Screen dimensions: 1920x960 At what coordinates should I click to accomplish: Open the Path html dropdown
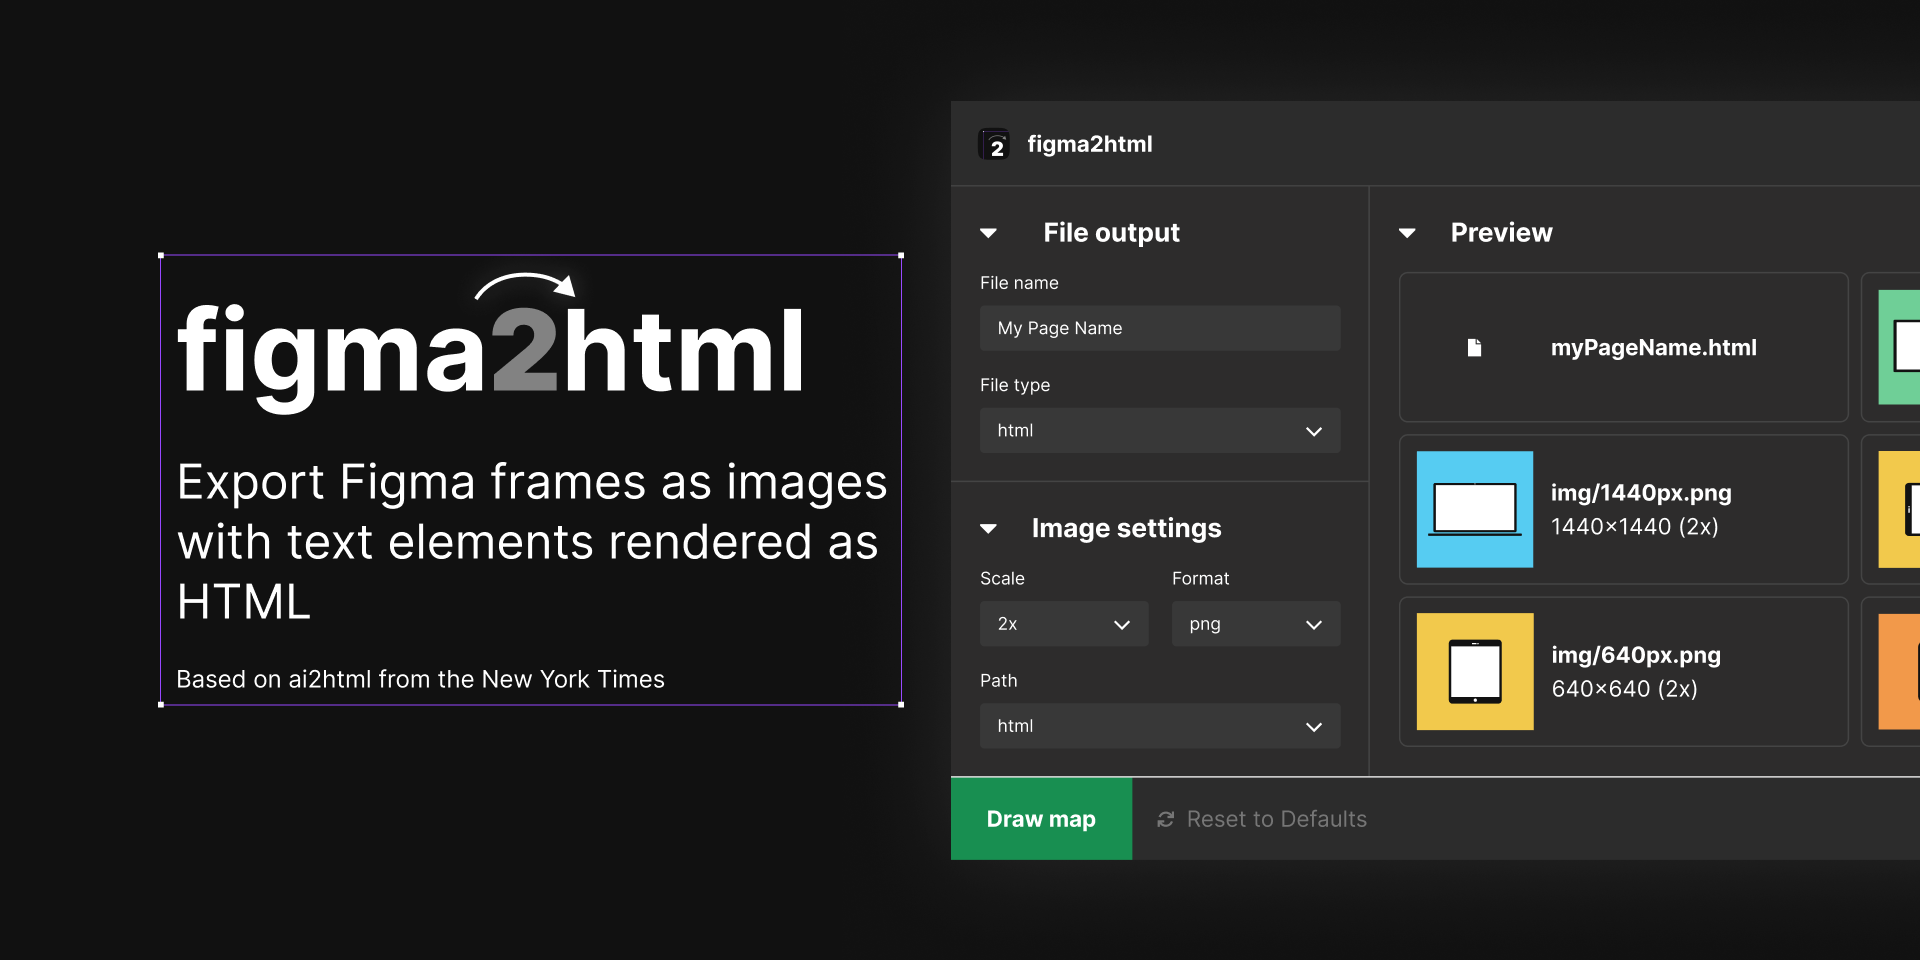coord(1160,726)
